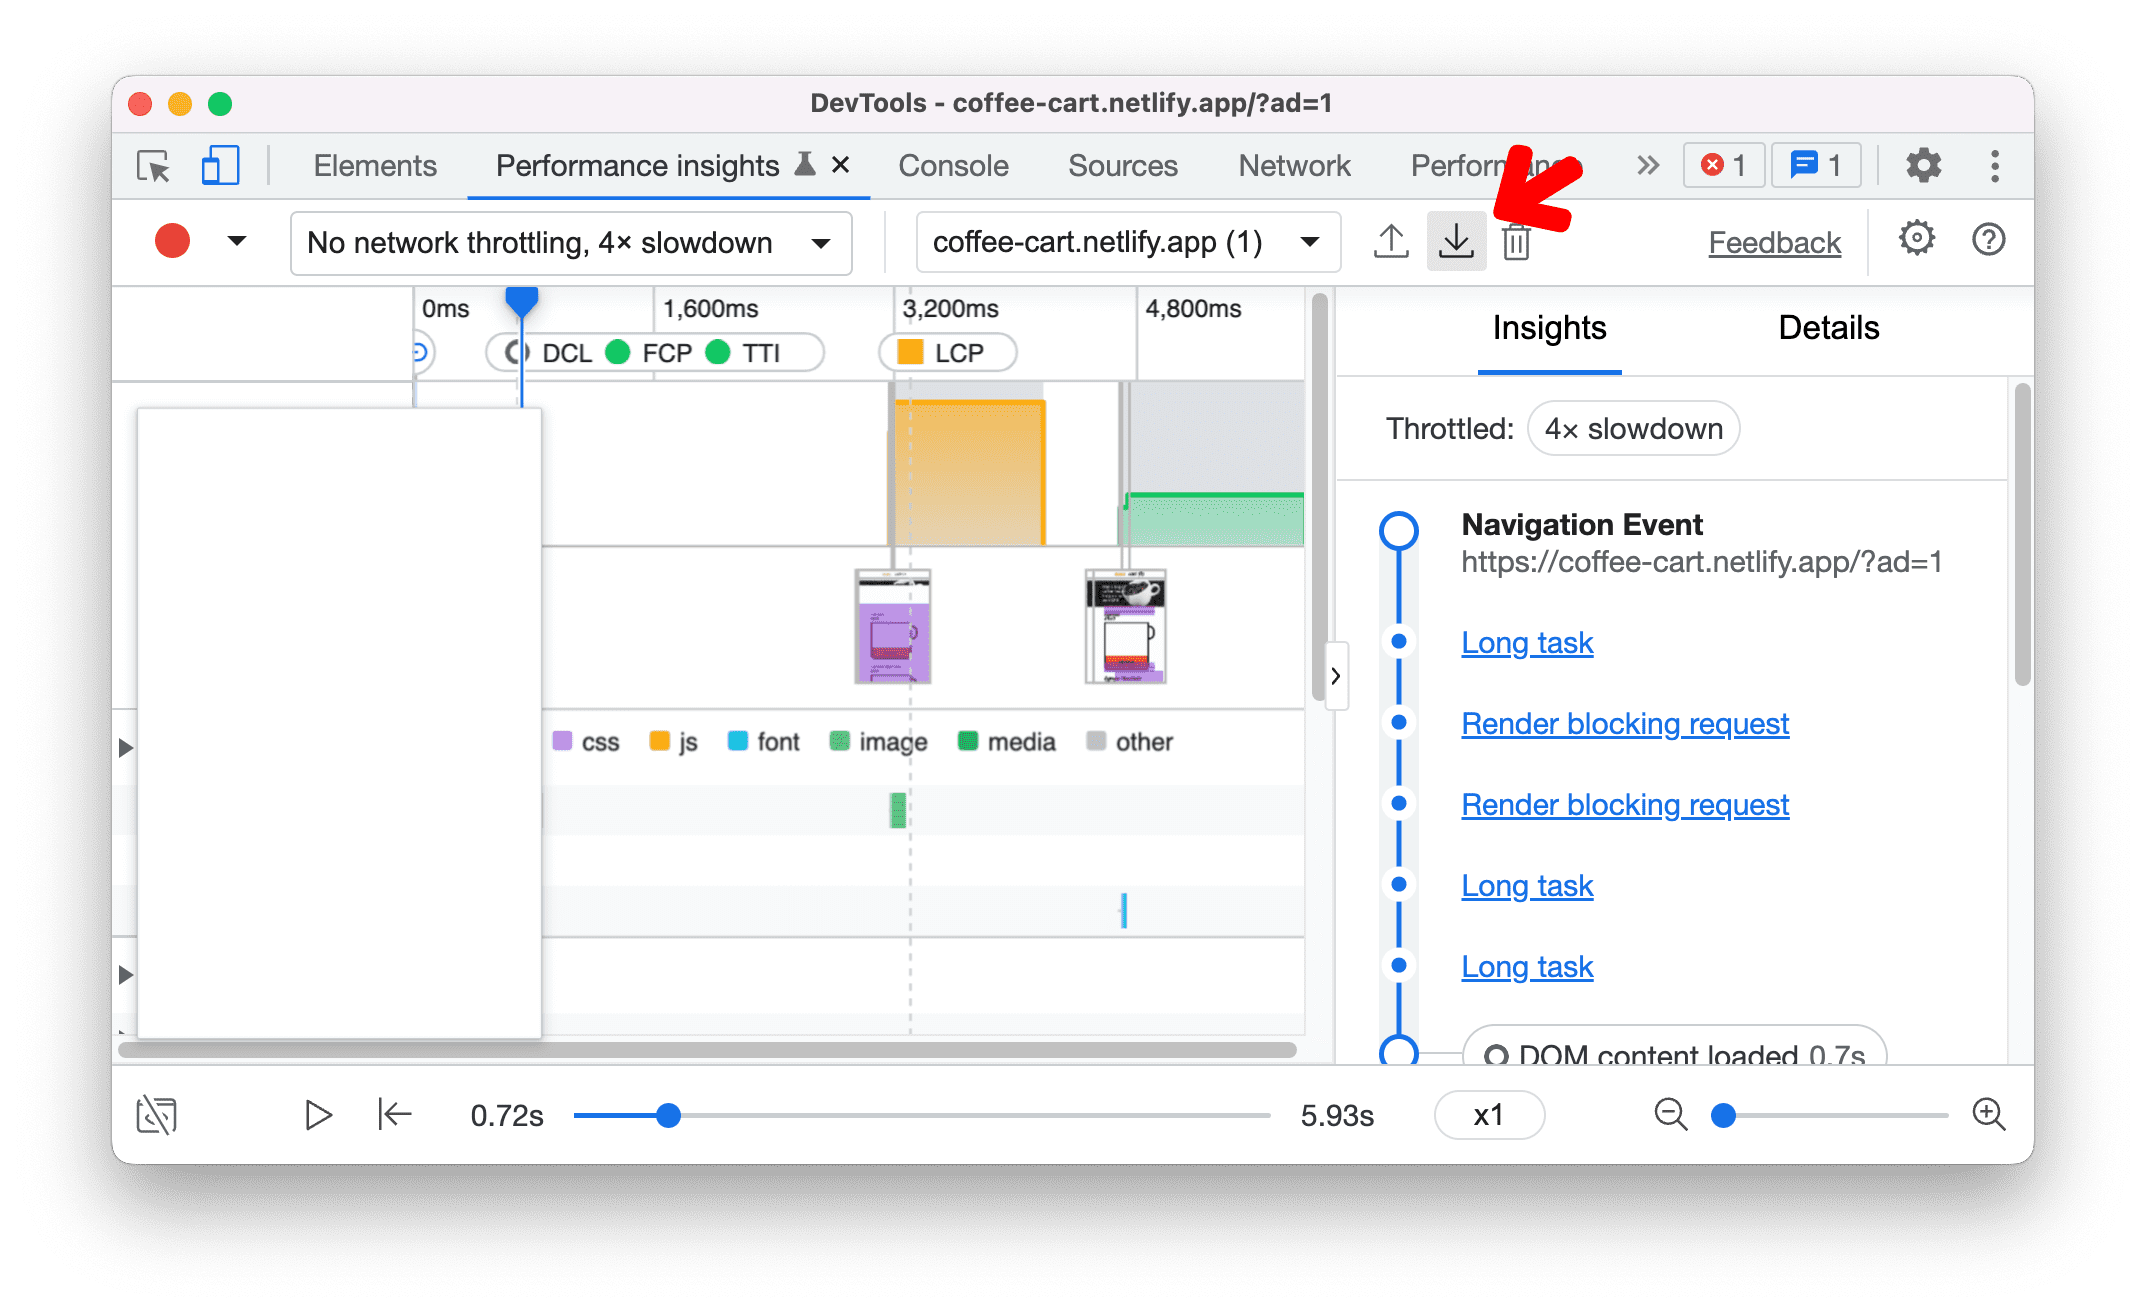
Task: Click the disable screenshots toggle
Action: click(x=158, y=1113)
